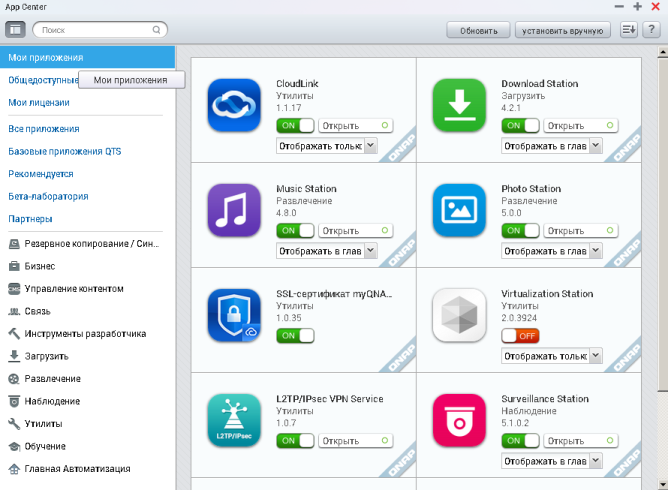Open Бета-лаборатория section
668x490 pixels.
[48, 196]
